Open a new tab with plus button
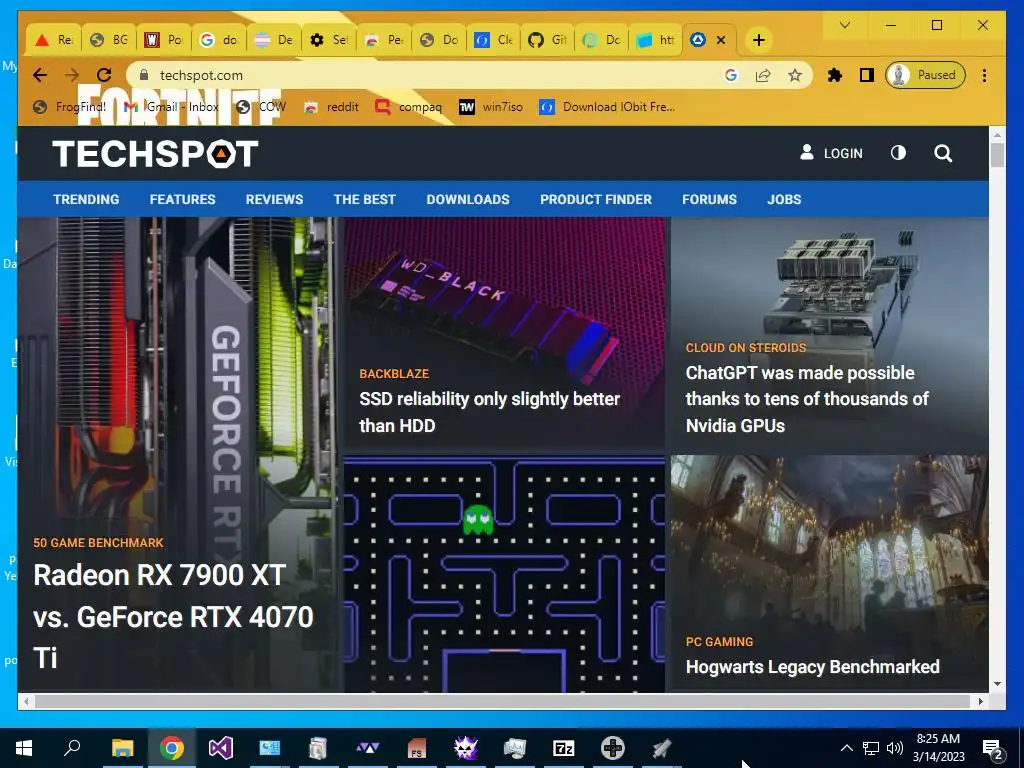The image size is (1024, 768). 758,40
